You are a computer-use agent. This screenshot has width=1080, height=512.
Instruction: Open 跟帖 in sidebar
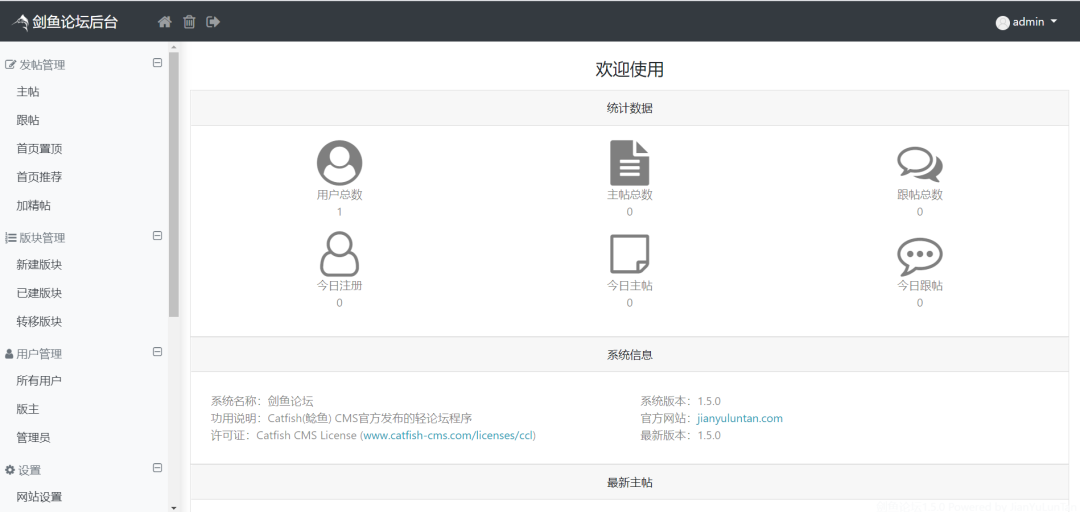click(x=28, y=120)
